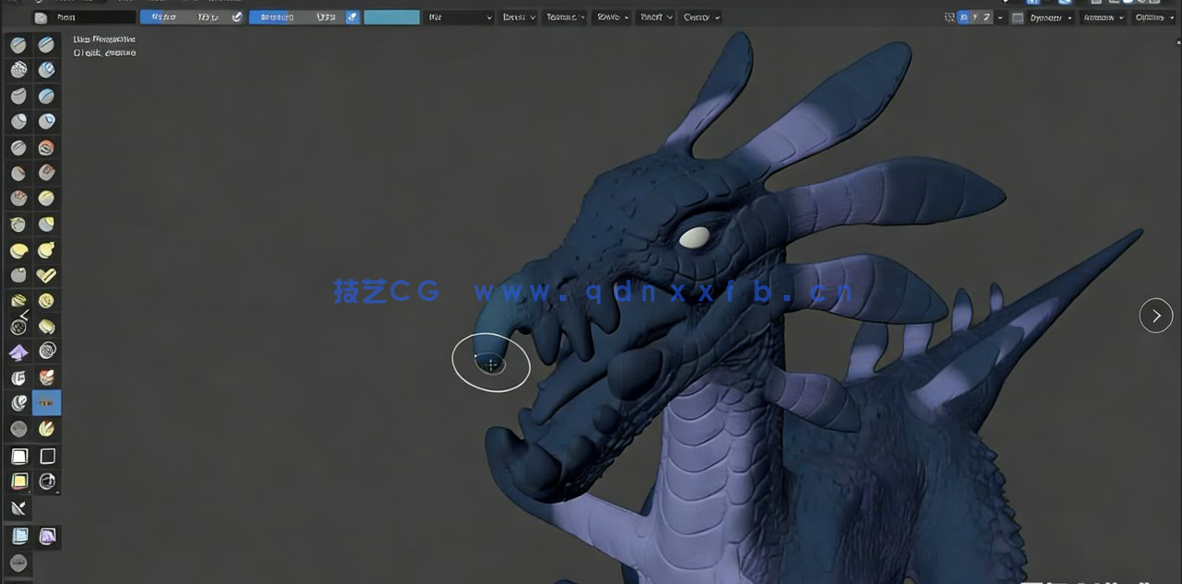Select the Inflate brush
Screen dimensions: 1182x584
pyautogui.click(x=17, y=121)
